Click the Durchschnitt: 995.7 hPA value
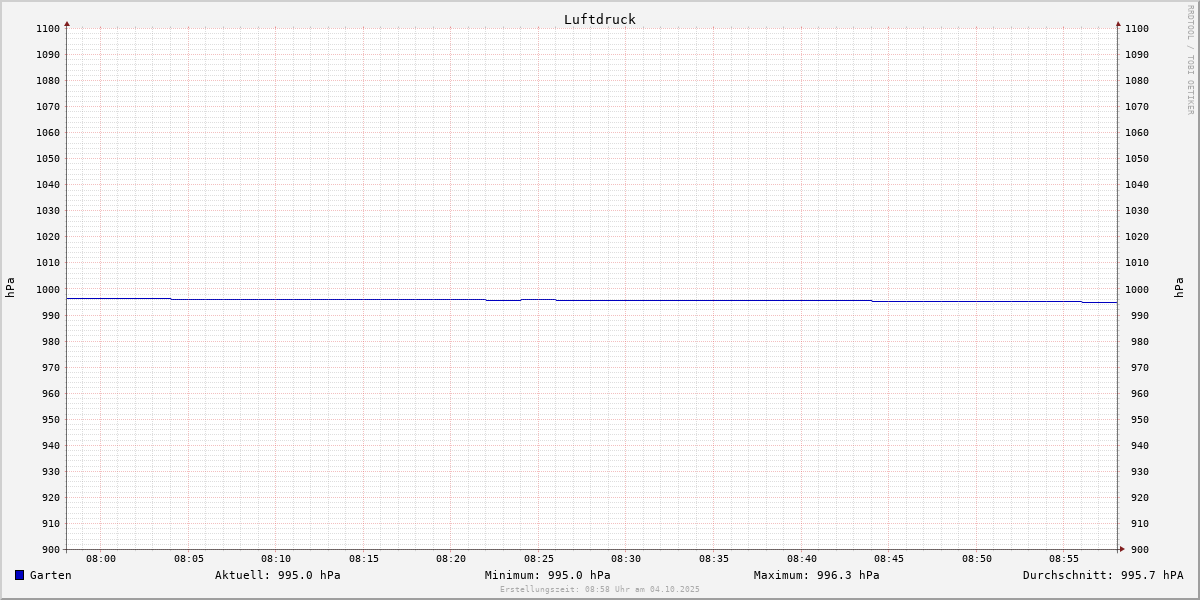1200x600 pixels. [x=1102, y=575]
